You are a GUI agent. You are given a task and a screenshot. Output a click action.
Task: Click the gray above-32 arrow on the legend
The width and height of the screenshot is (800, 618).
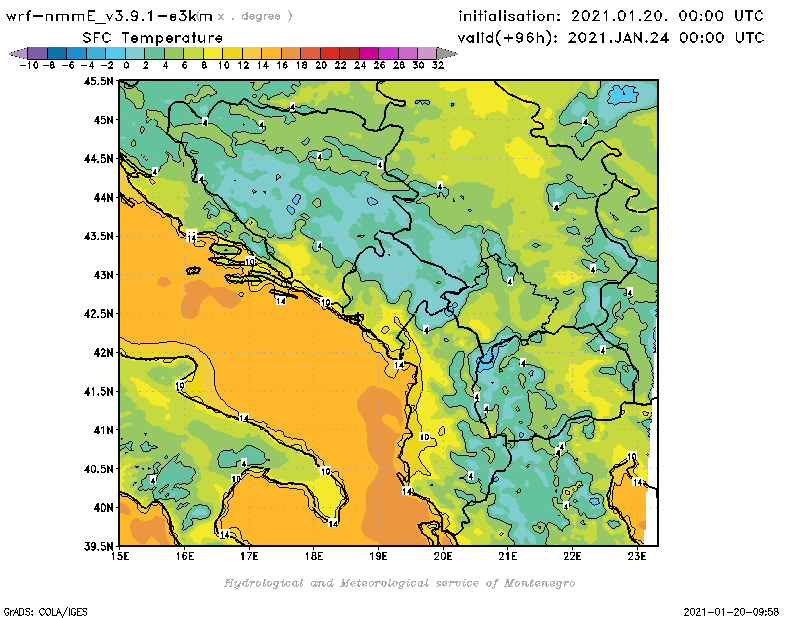447,53
